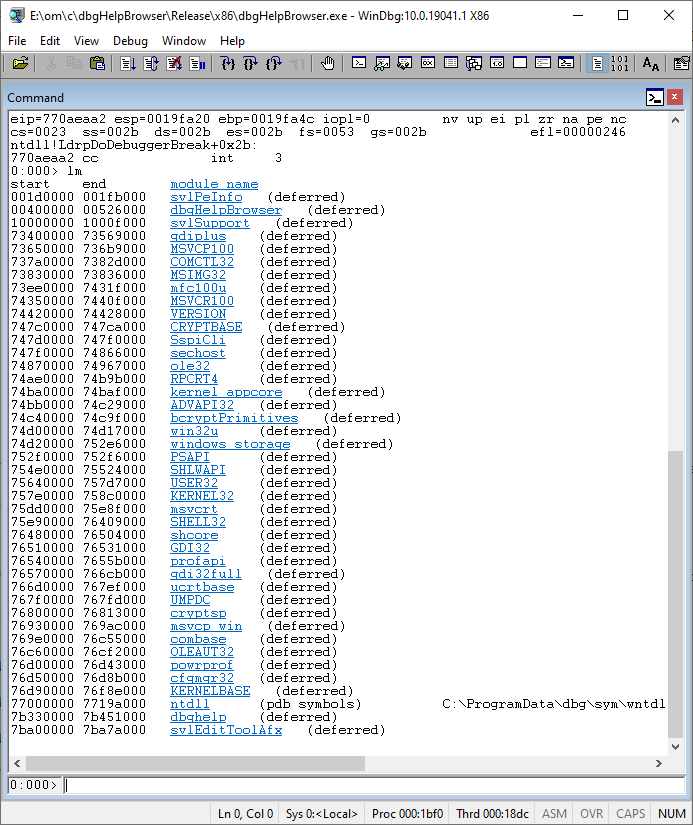Open the Command Browser toolbar icon
This screenshot has width=693, height=825.
tap(566, 63)
